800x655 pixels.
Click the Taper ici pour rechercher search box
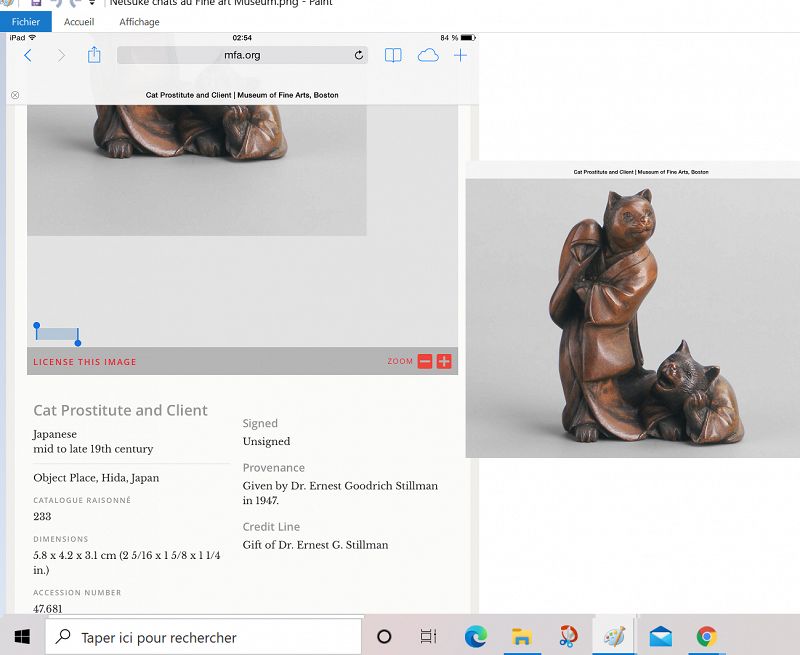coord(203,637)
